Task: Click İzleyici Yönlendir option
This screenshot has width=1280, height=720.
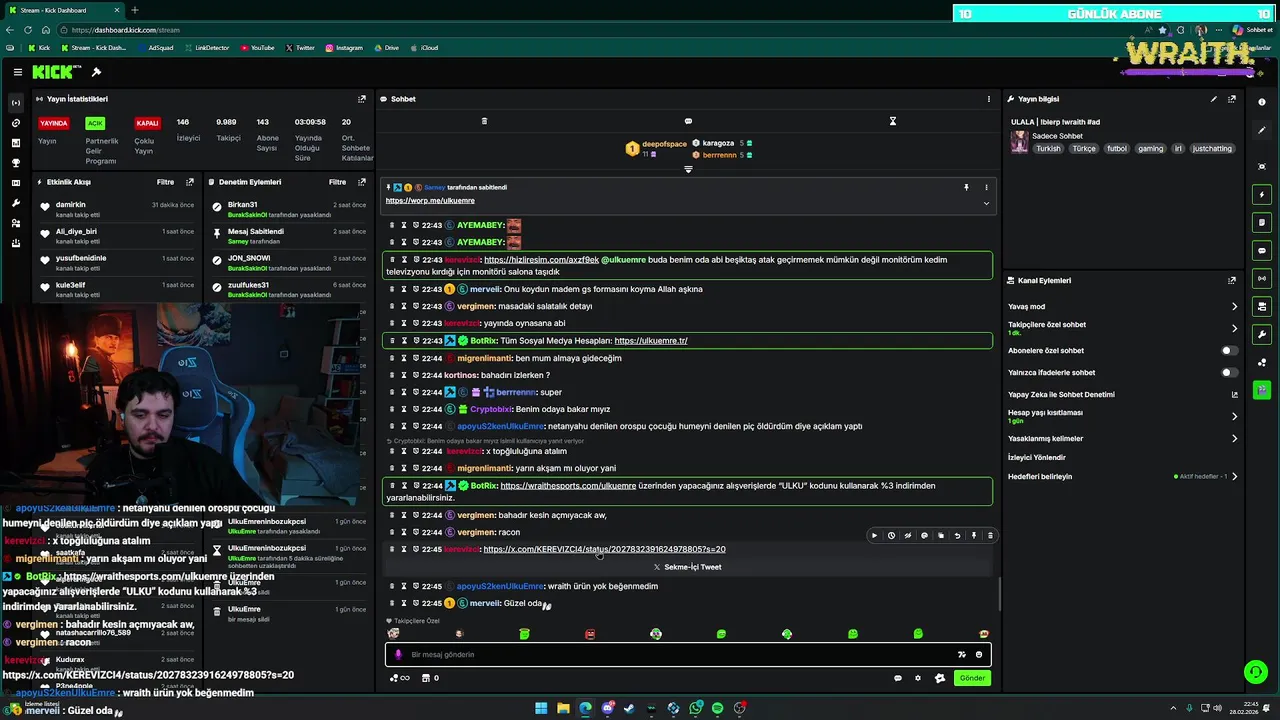Action: pyautogui.click(x=1037, y=457)
